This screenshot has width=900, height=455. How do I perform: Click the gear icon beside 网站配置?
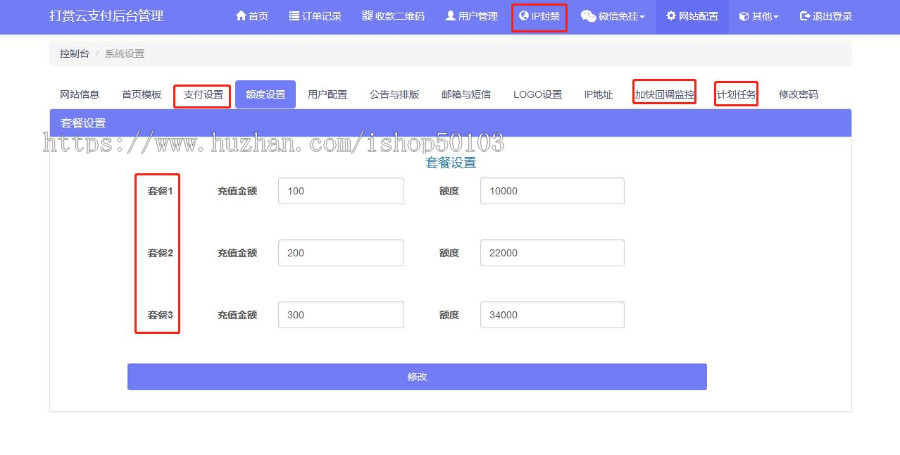671,16
